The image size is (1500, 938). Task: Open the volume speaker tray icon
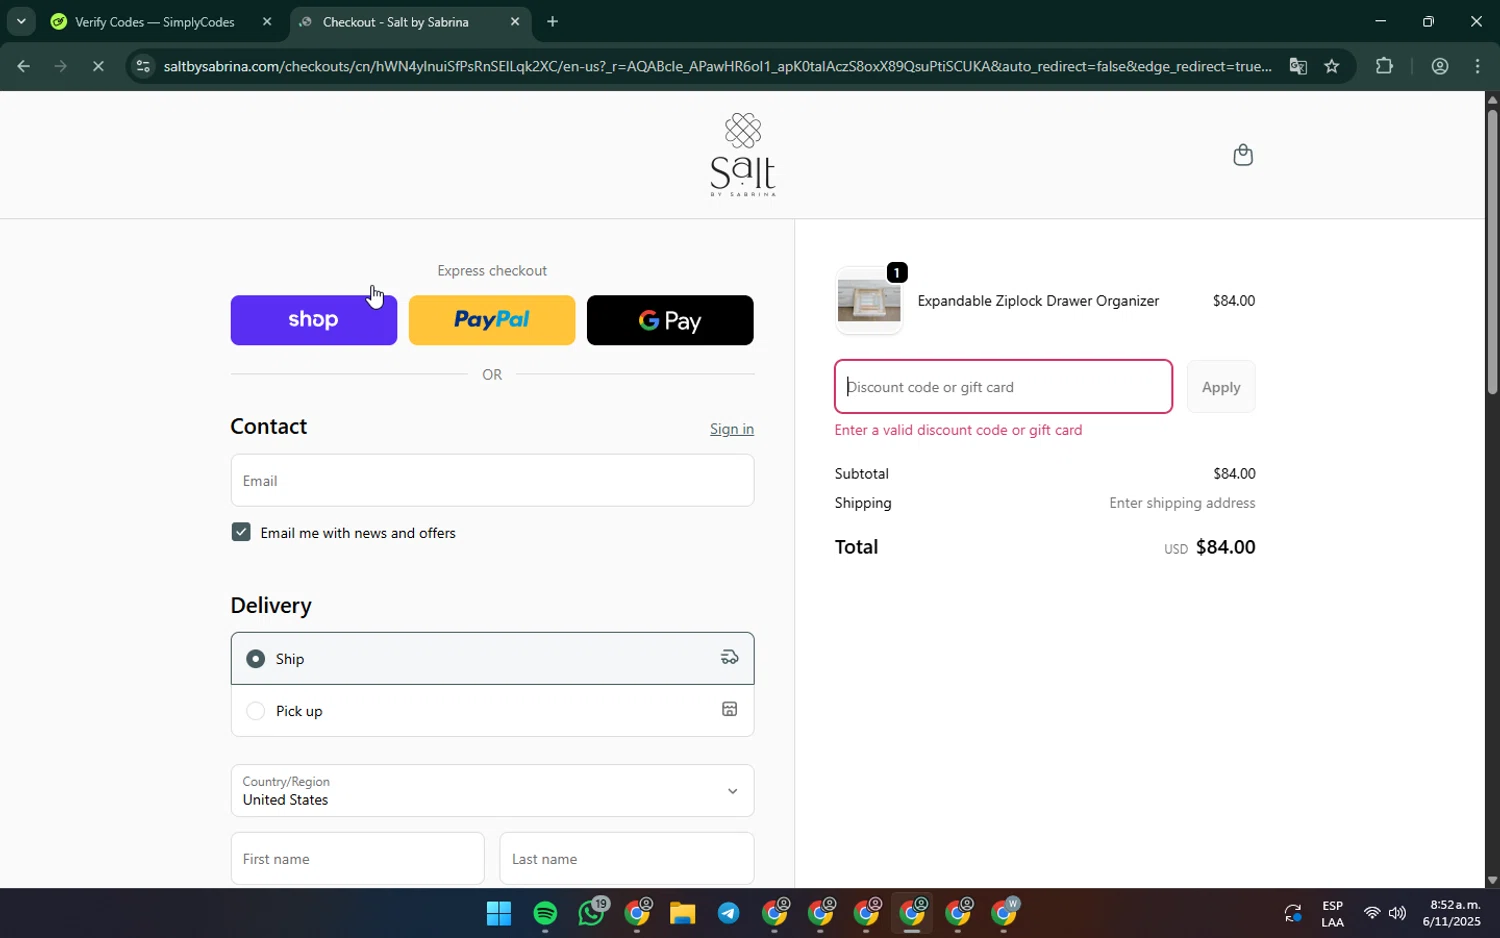pyautogui.click(x=1397, y=913)
